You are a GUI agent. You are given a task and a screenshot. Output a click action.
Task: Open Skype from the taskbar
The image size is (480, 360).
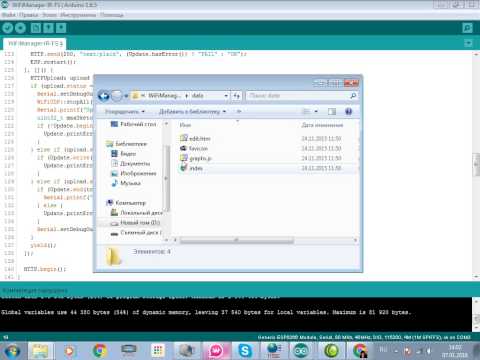[245, 351]
